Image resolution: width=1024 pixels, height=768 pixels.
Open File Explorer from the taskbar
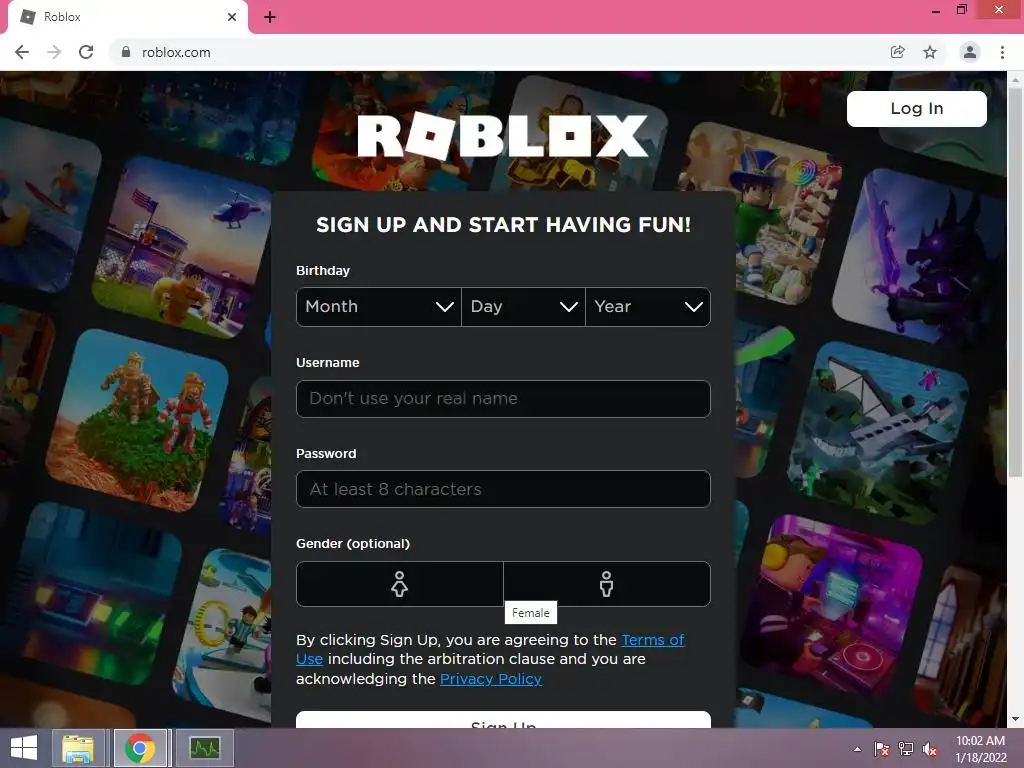coord(78,748)
